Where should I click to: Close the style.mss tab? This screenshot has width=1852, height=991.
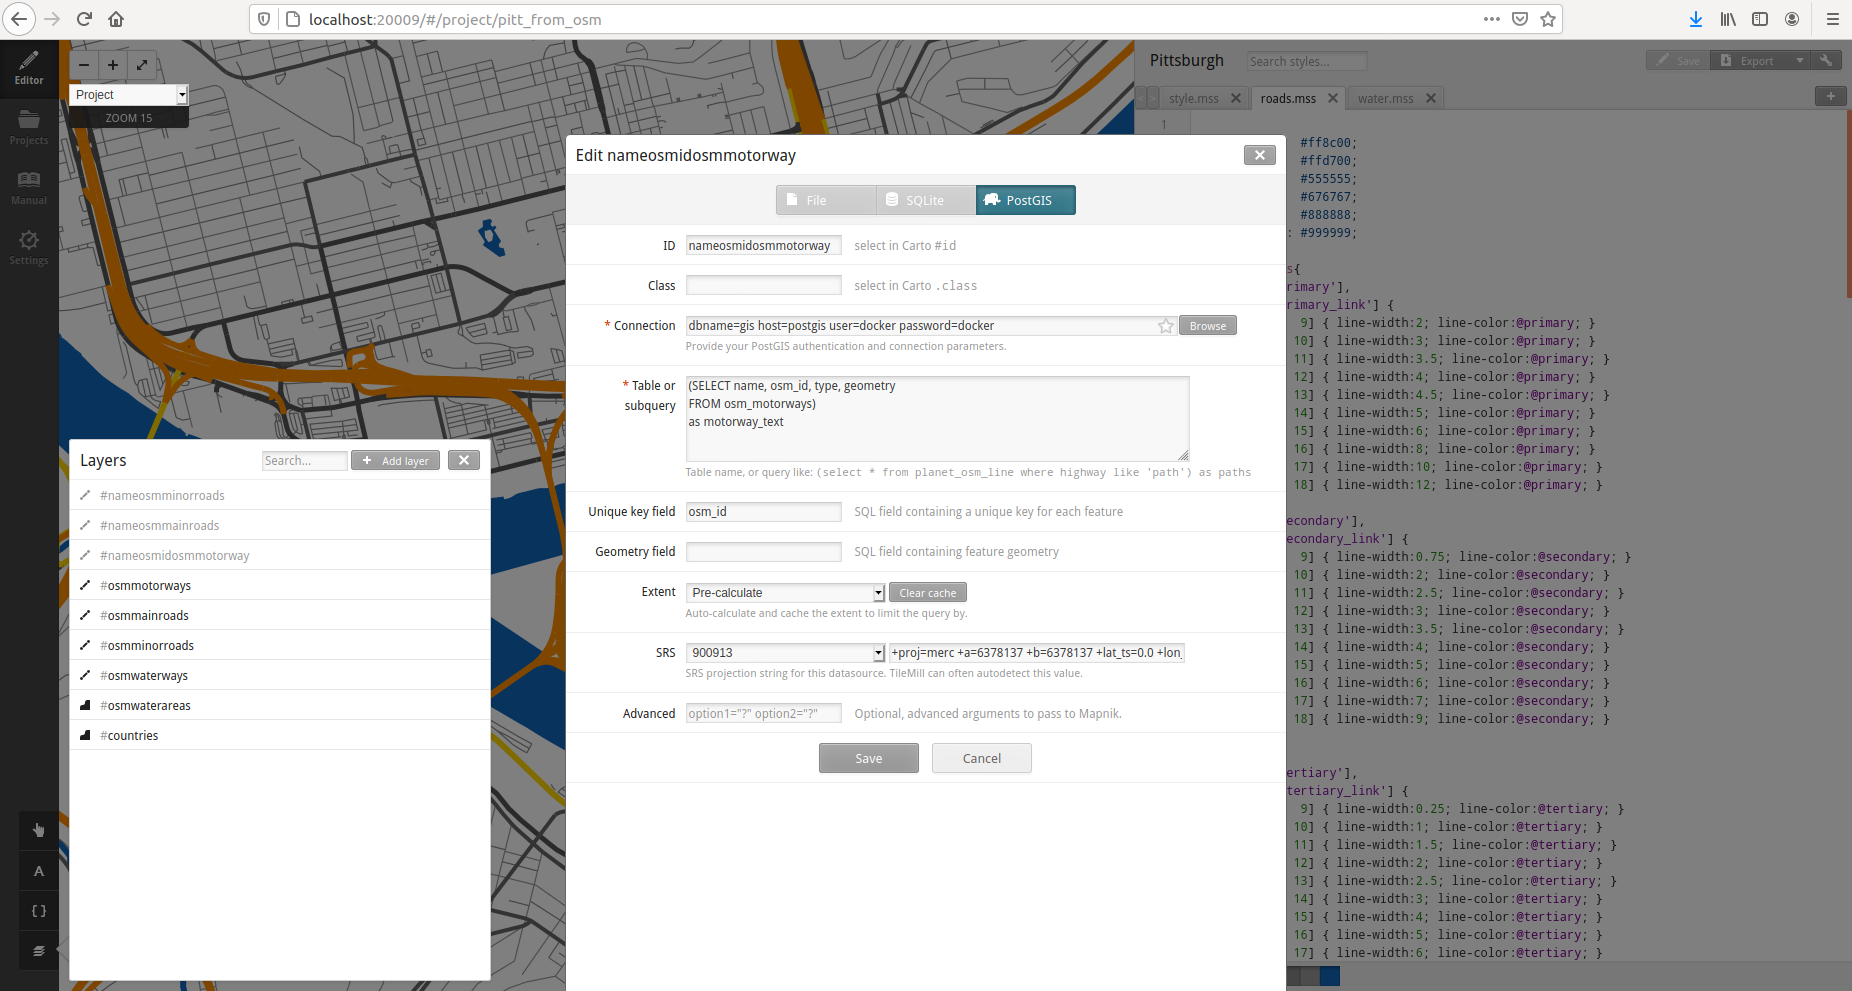(x=1236, y=98)
